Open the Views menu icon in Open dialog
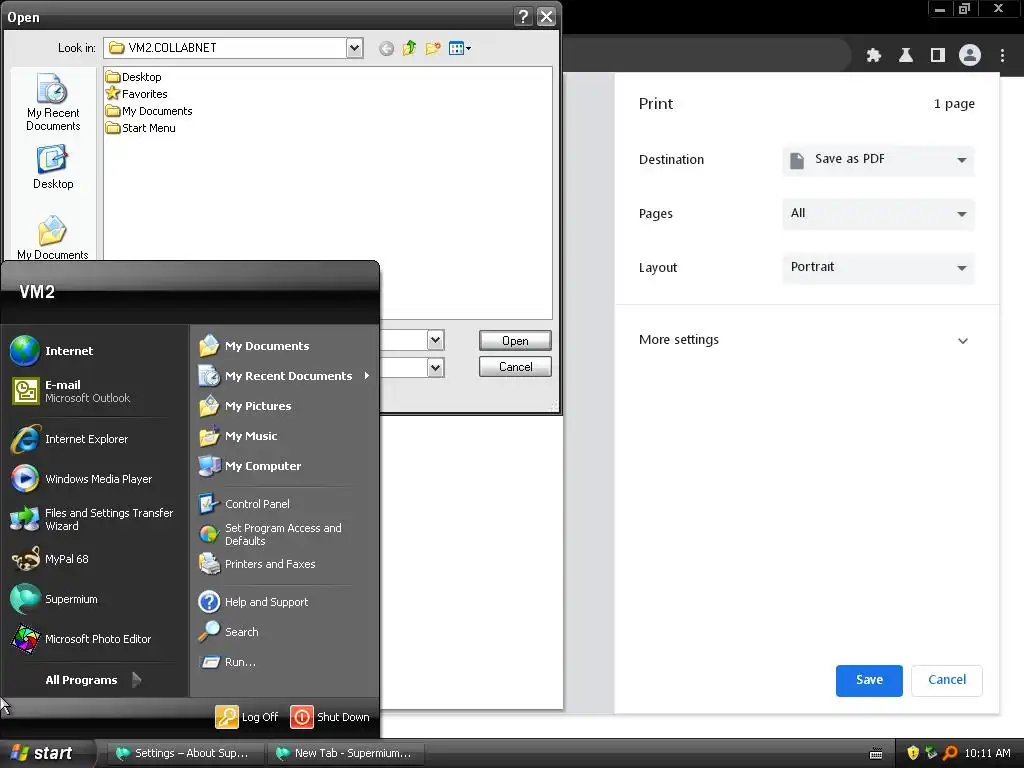The height and width of the screenshot is (768, 1024). coord(460,48)
